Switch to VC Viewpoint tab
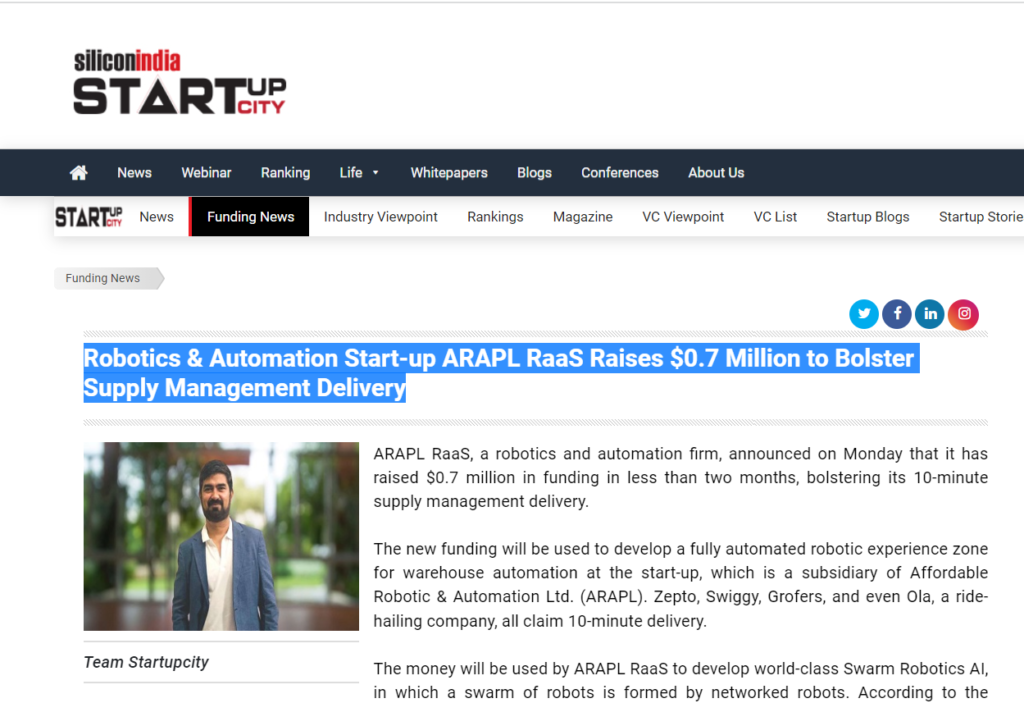Image resolution: width=1024 pixels, height=703 pixels. [x=683, y=217]
